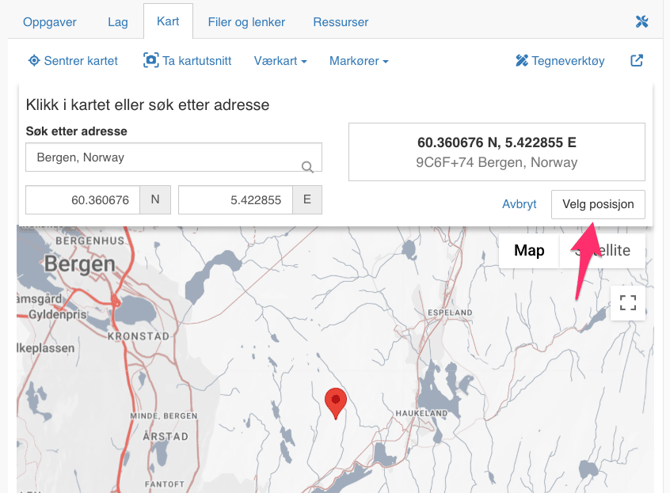Edit the longitude field 5.422855
670x493 pixels.
point(235,200)
